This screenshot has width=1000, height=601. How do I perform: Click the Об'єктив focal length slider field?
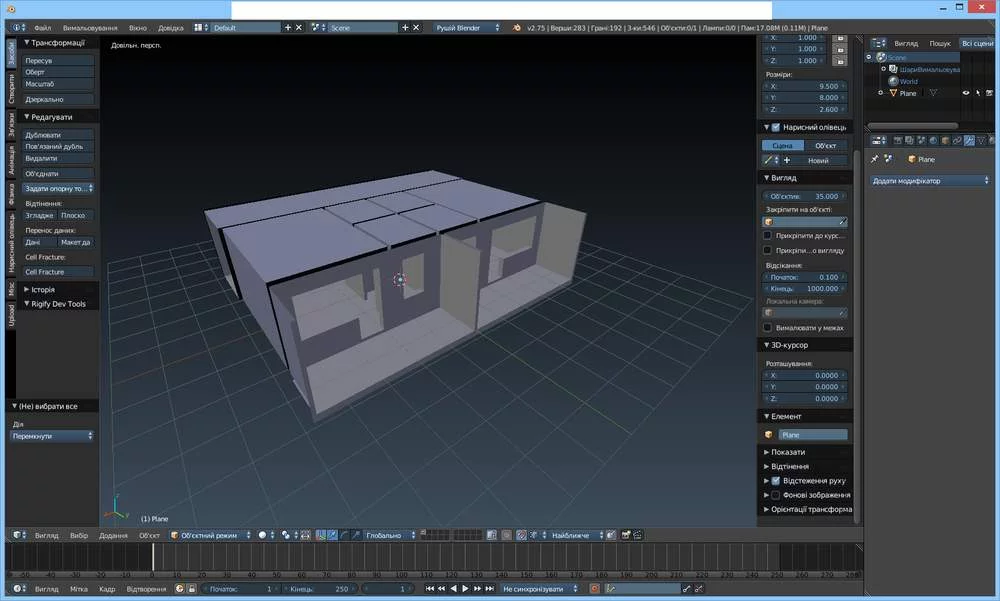tap(805, 196)
